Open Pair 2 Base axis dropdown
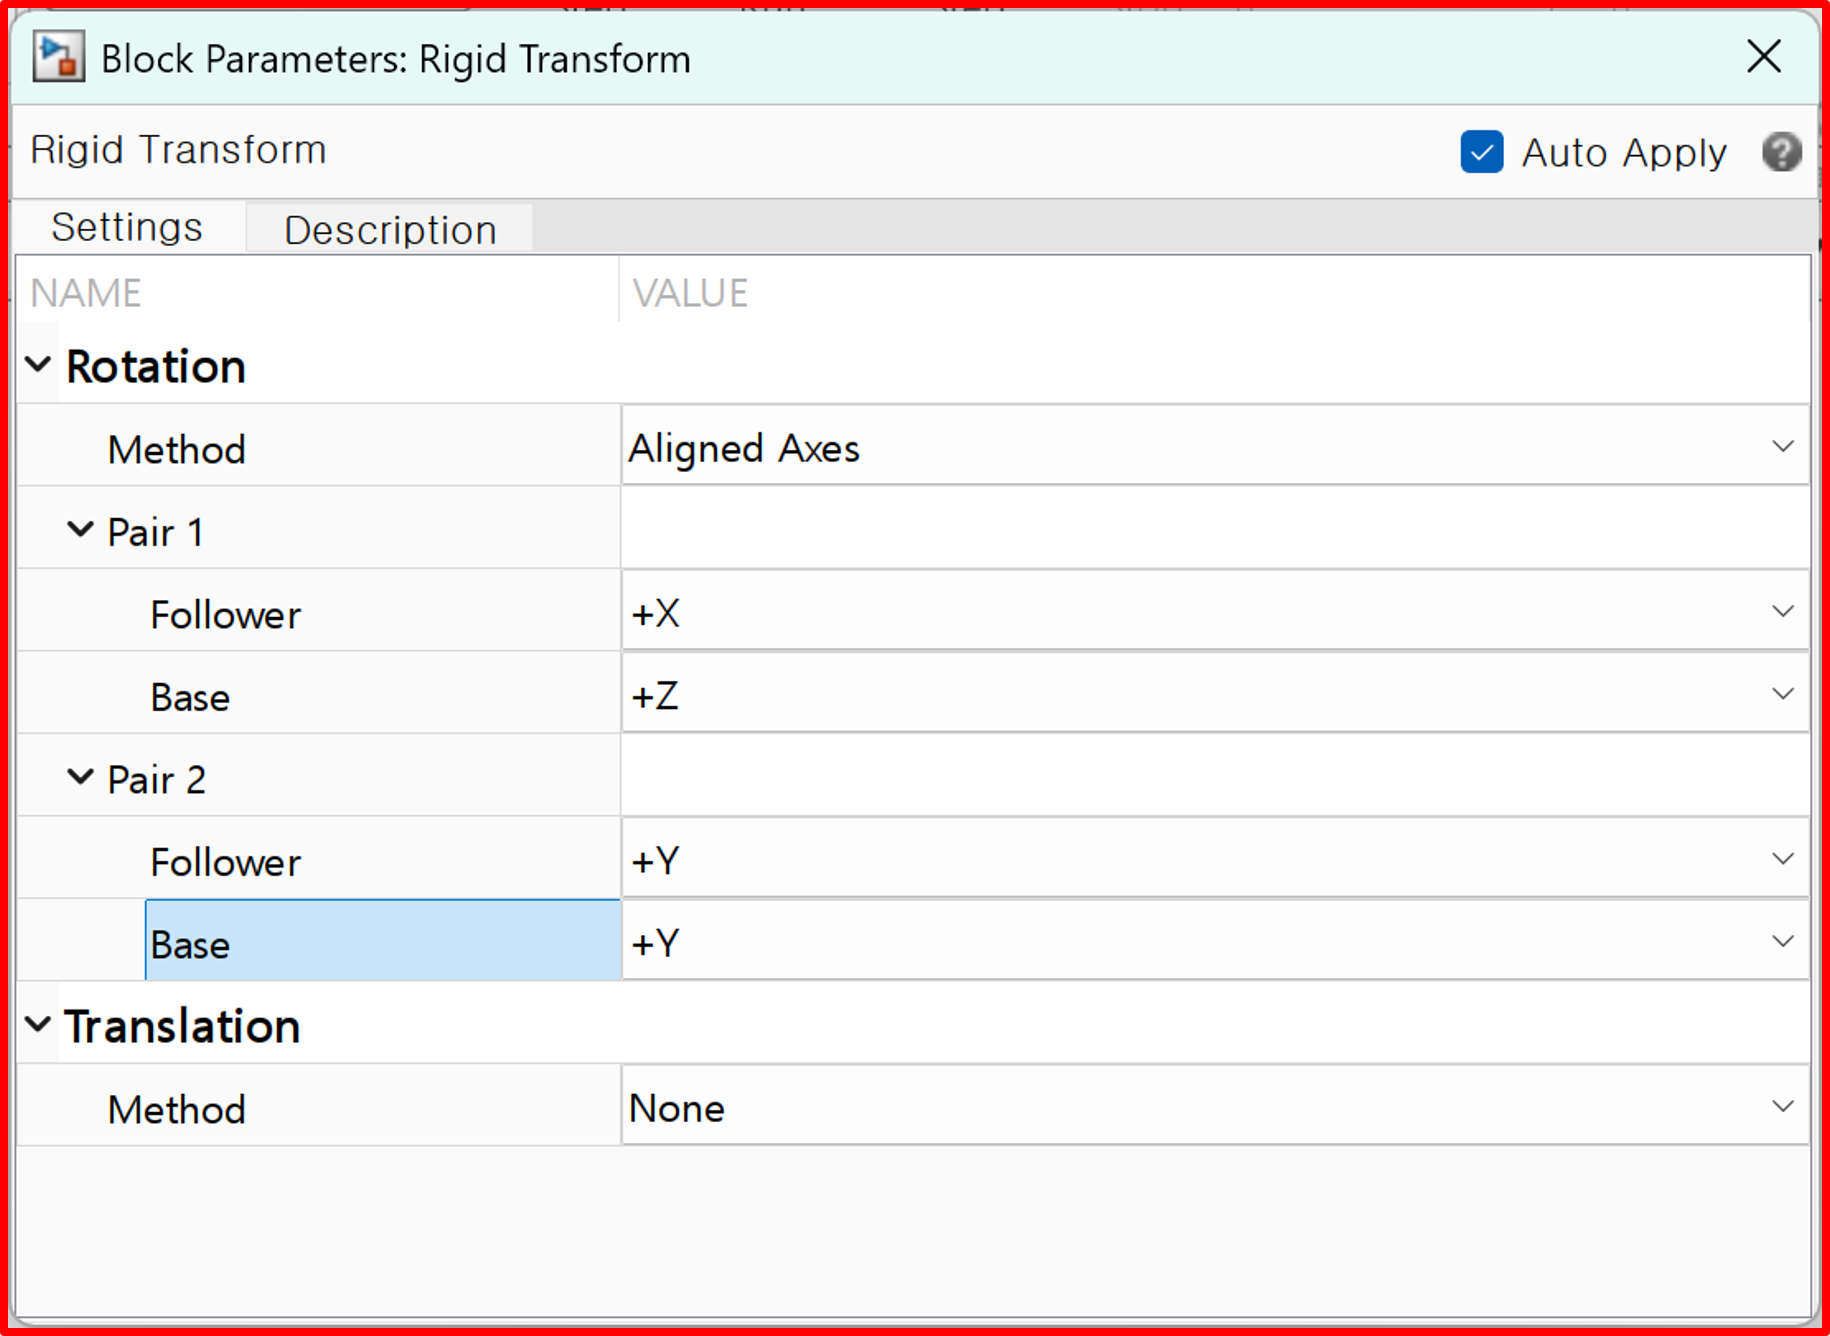Viewport: 1830px width, 1336px height. pyautogui.click(x=1214, y=942)
